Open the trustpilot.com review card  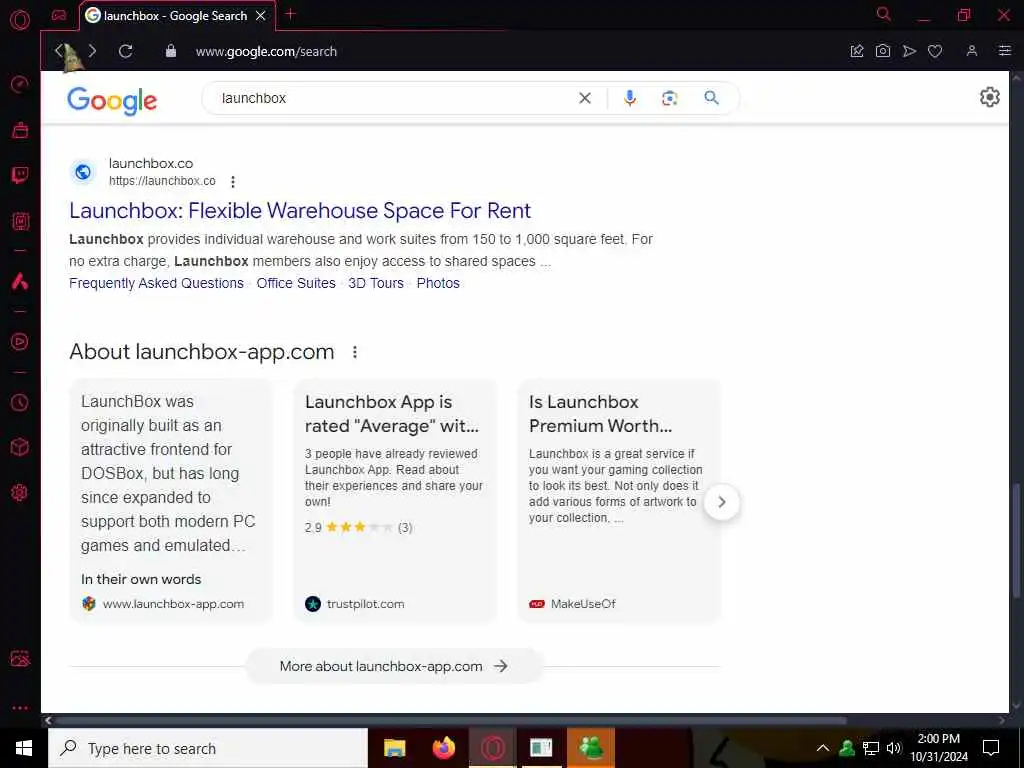tap(395, 501)
